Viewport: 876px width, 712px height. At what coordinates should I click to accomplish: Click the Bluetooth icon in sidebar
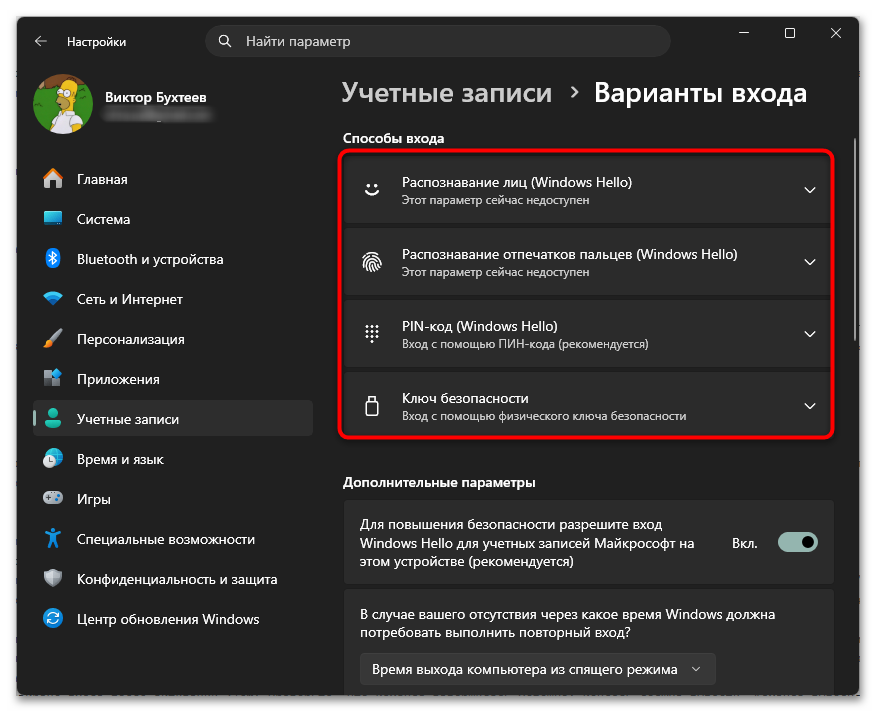click(53, 259)
